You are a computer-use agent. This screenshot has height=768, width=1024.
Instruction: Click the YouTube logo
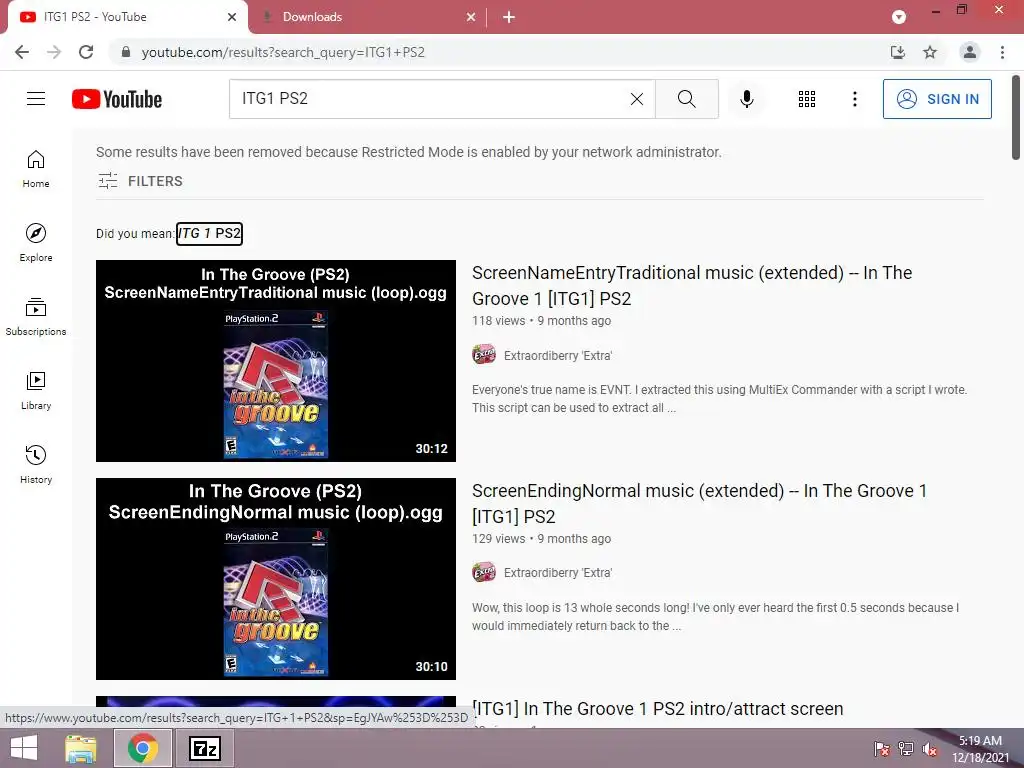[117, 99]
